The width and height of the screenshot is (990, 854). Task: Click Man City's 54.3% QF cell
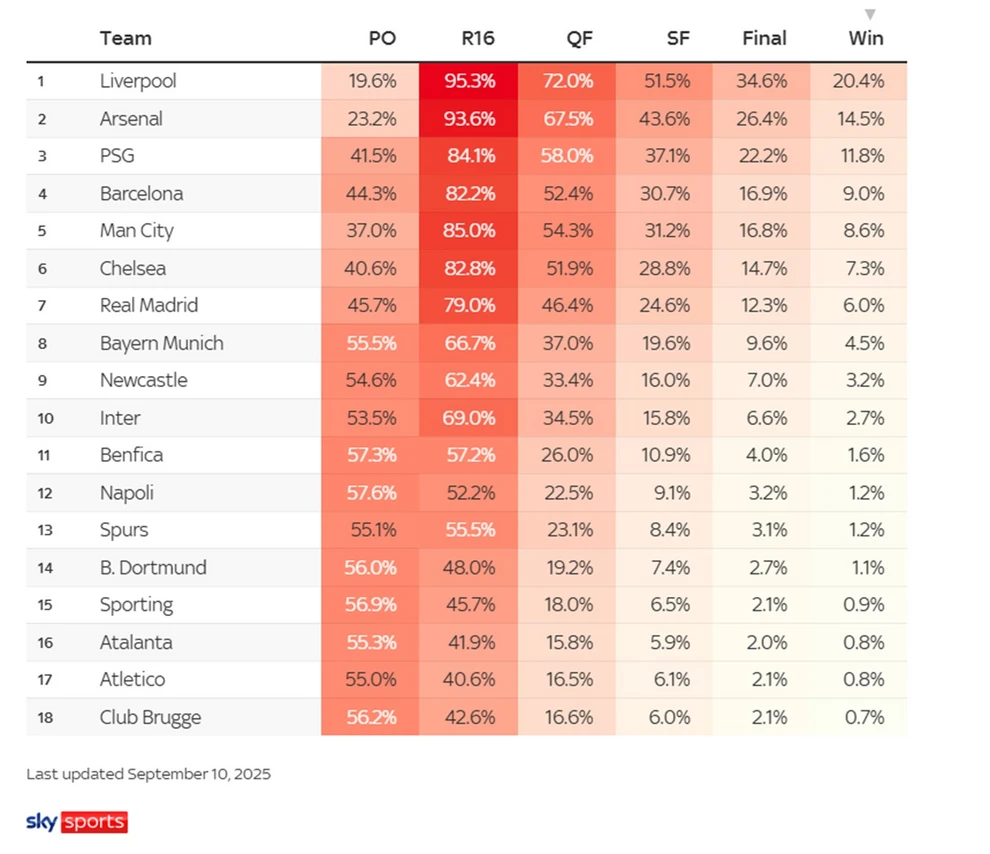click(x=568, y=231)
